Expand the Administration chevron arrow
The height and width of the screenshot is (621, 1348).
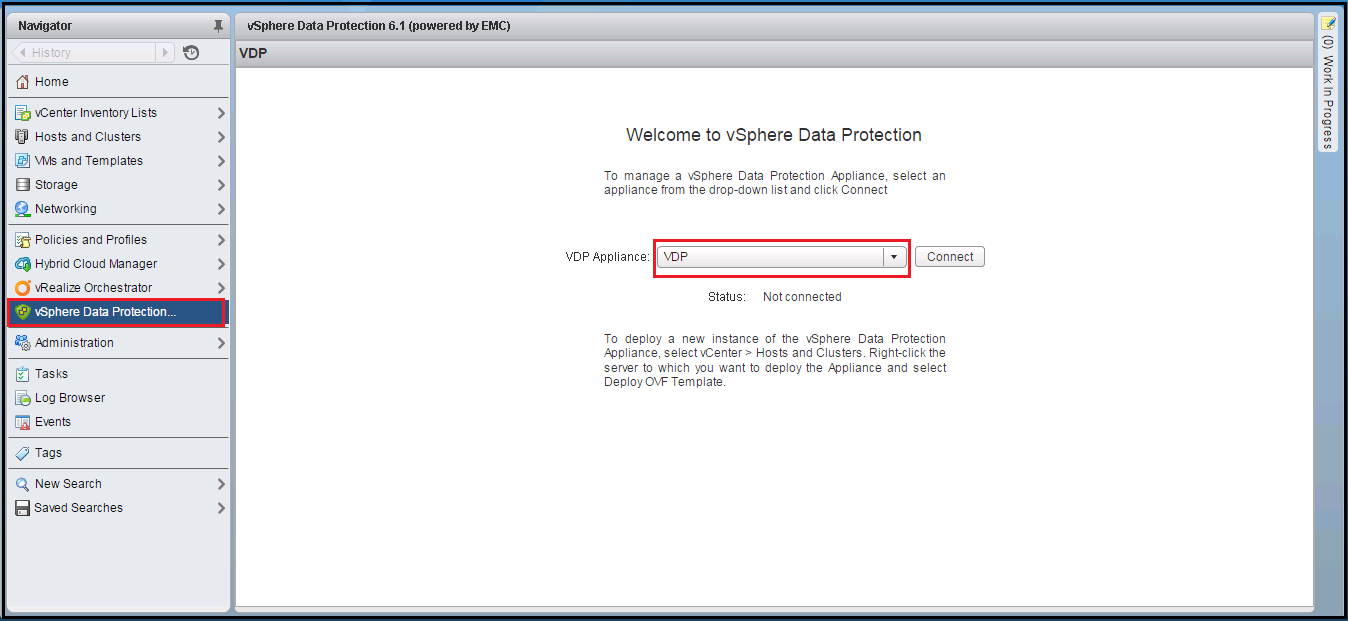click(x=221, y=343)
